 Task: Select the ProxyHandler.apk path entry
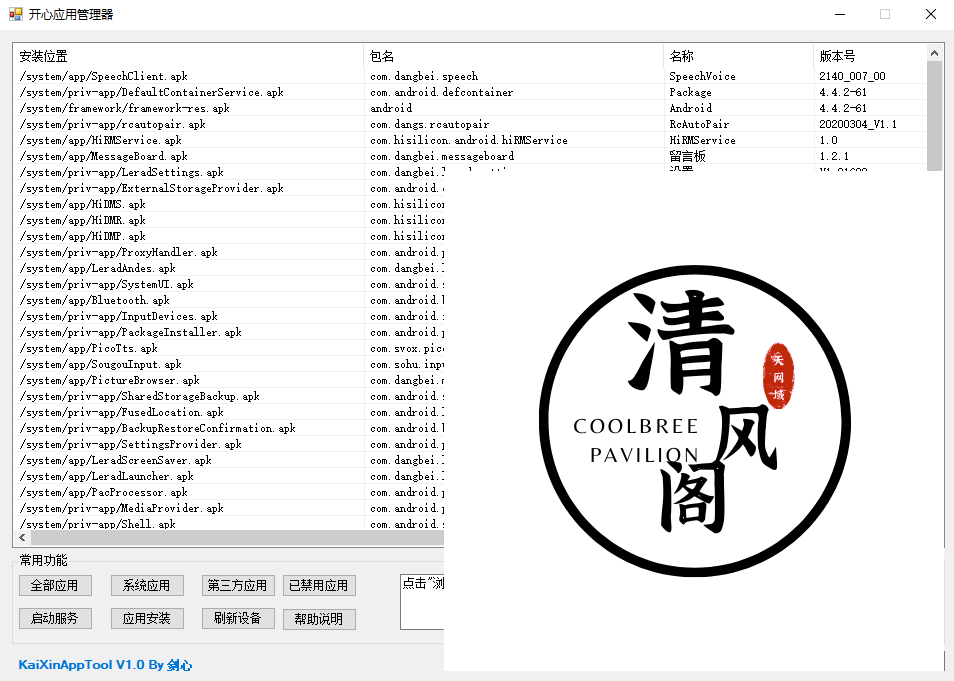coord(119,253)
